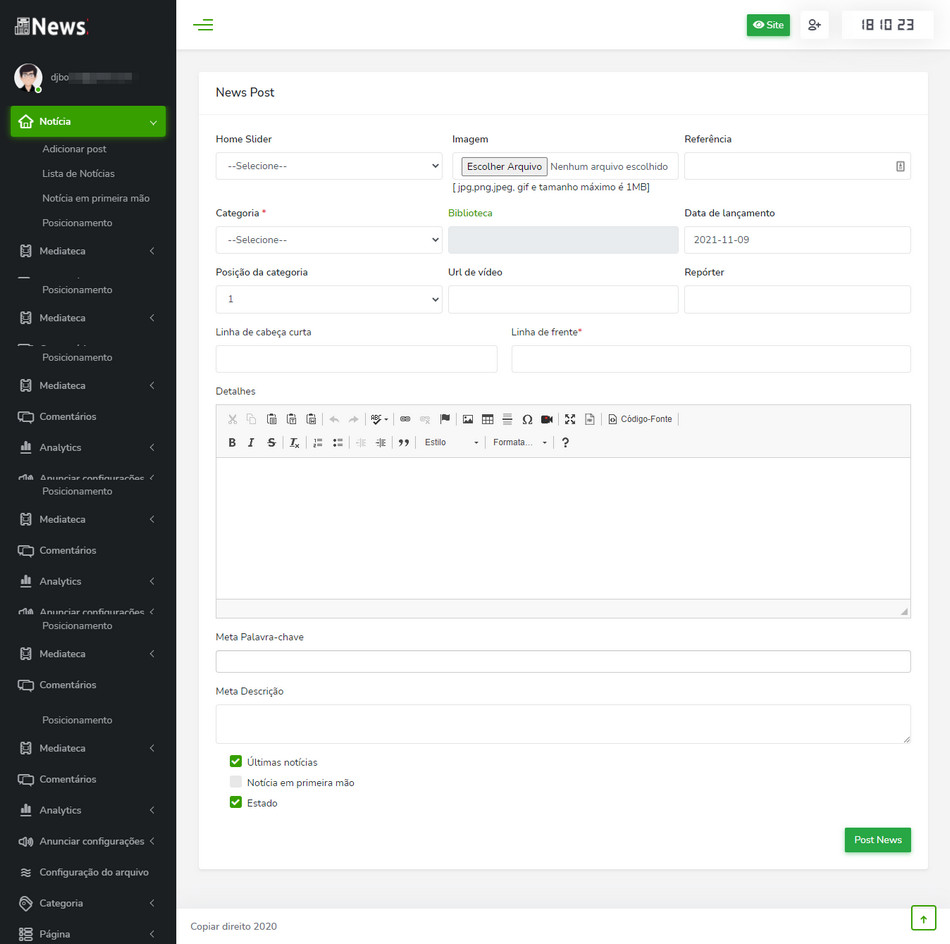Toggle the sidebar with the hamburger icon
The height and width of the screenshot is (944, 950).
tap(204, 24)
